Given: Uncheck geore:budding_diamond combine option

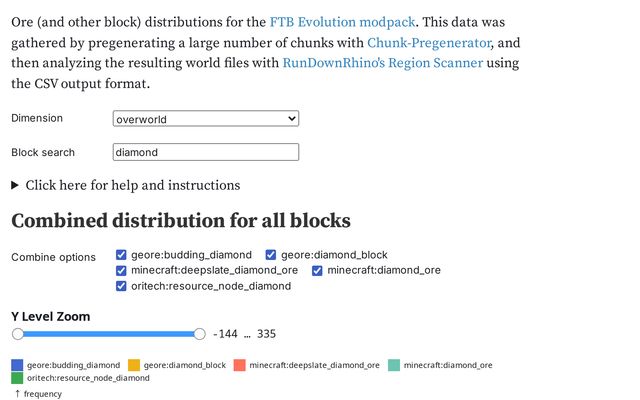Looking at the screenshot, I should 121,255.
